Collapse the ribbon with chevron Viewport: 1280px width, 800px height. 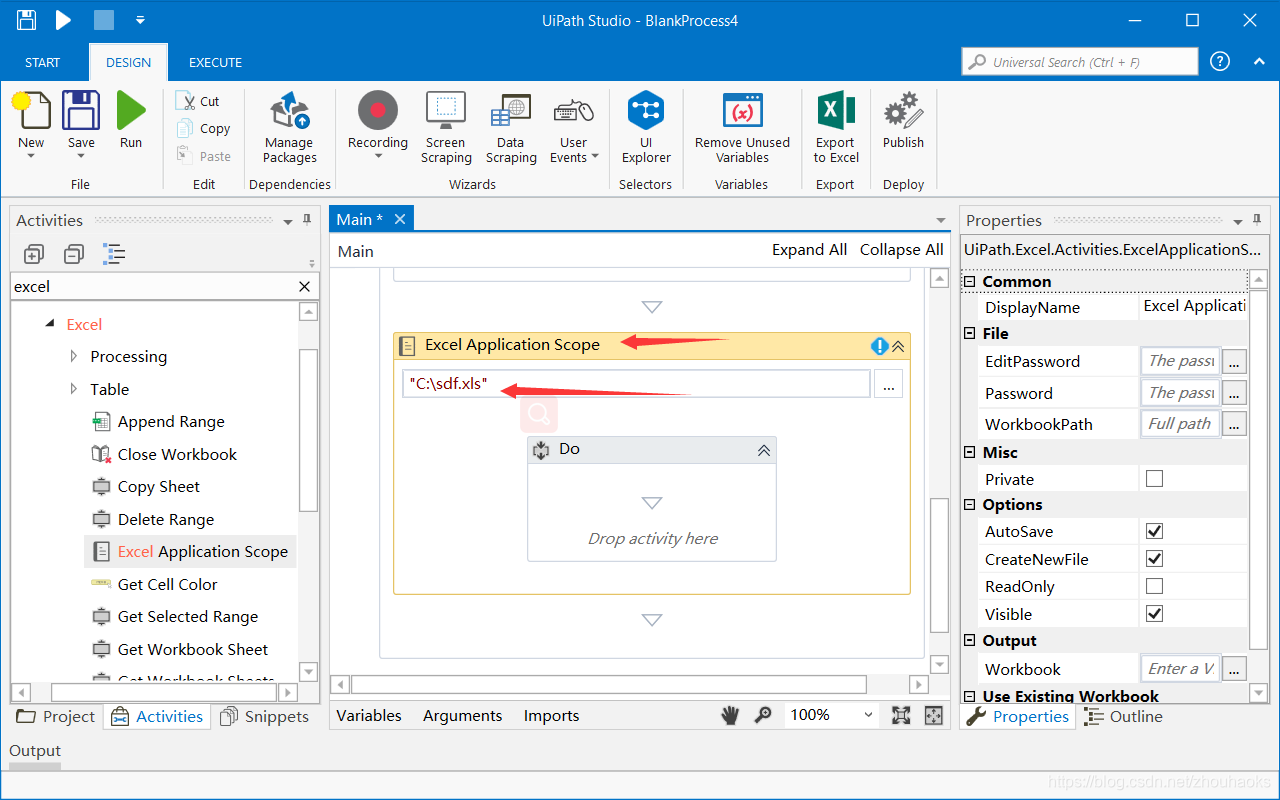pos(1259,61)
